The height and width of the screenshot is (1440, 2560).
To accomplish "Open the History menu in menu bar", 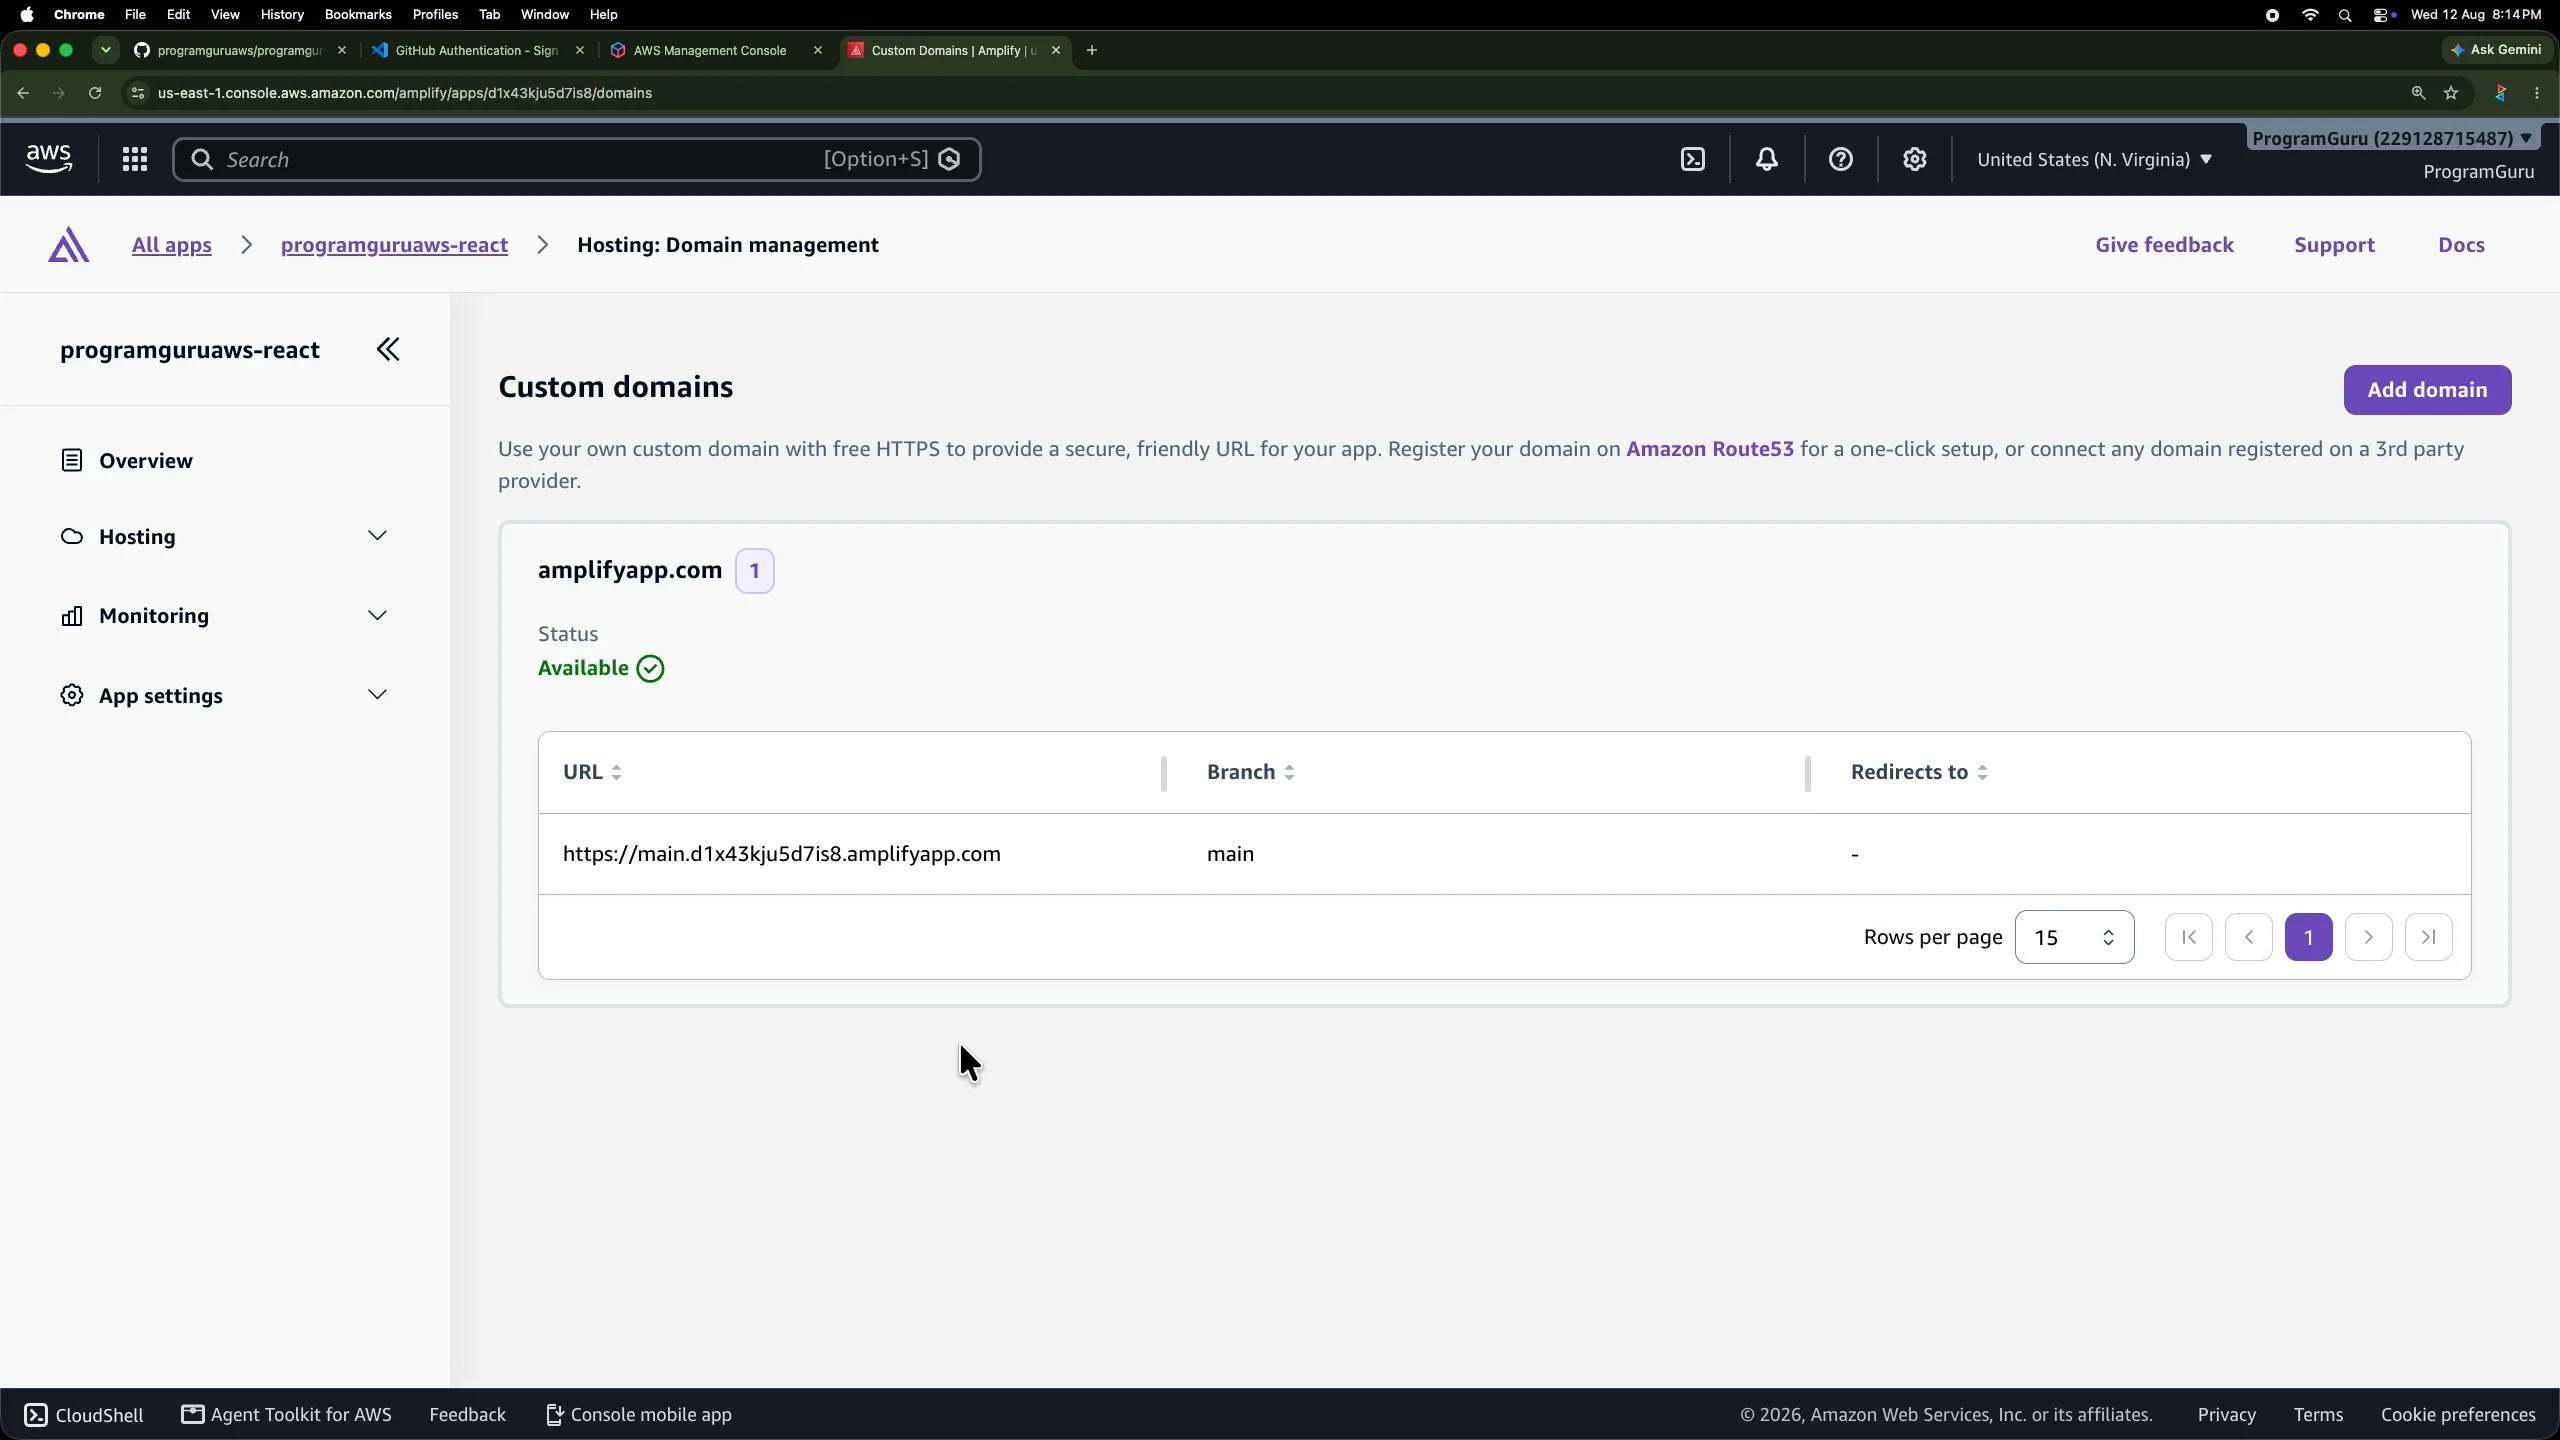I will pos(282,14).
